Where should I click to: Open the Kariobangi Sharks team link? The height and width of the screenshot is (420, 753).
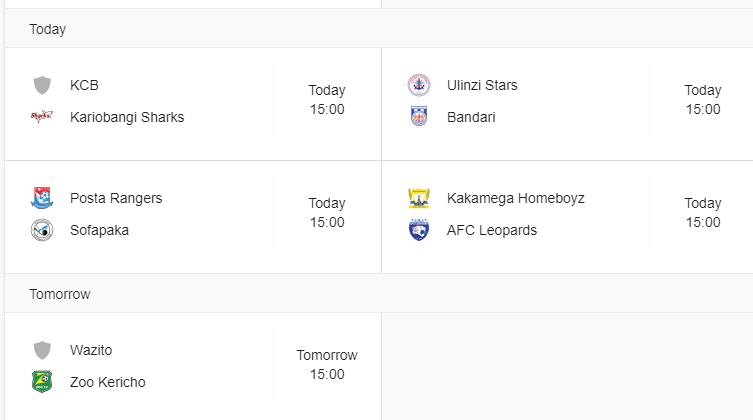(x=127, y=117)
